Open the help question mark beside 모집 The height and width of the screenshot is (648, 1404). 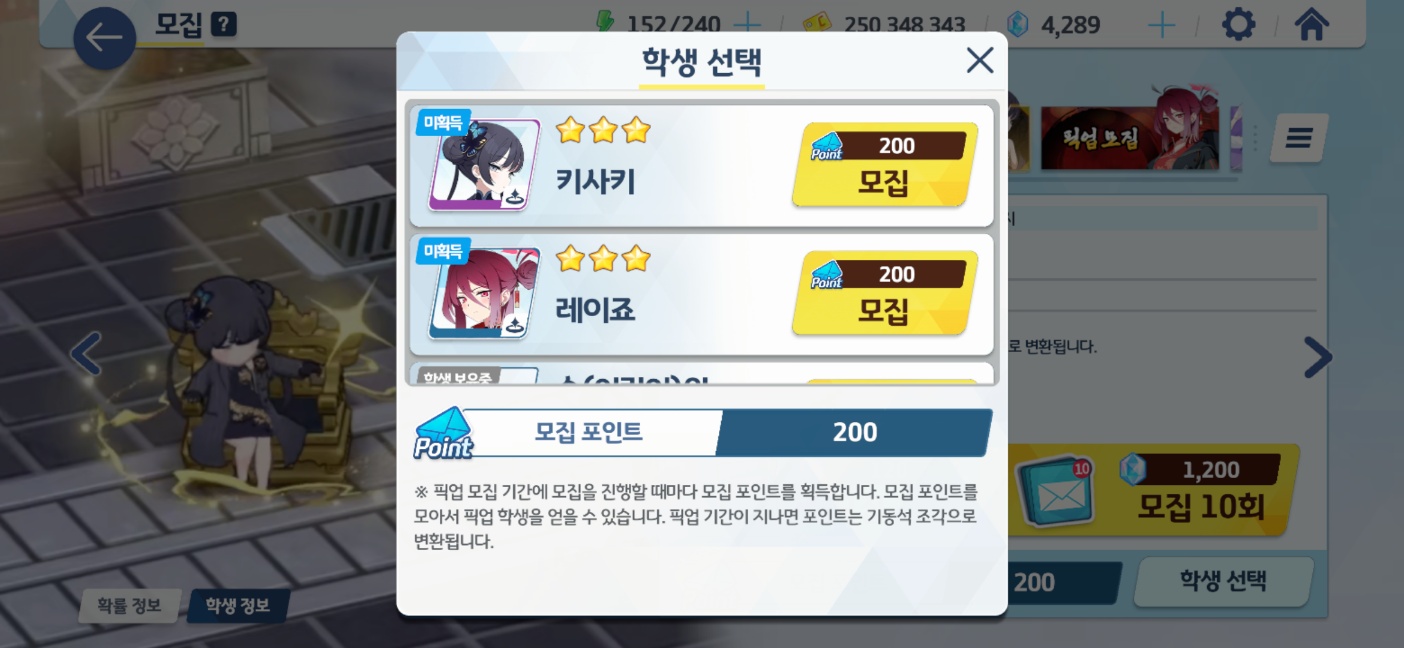click(x=224, y=25)
